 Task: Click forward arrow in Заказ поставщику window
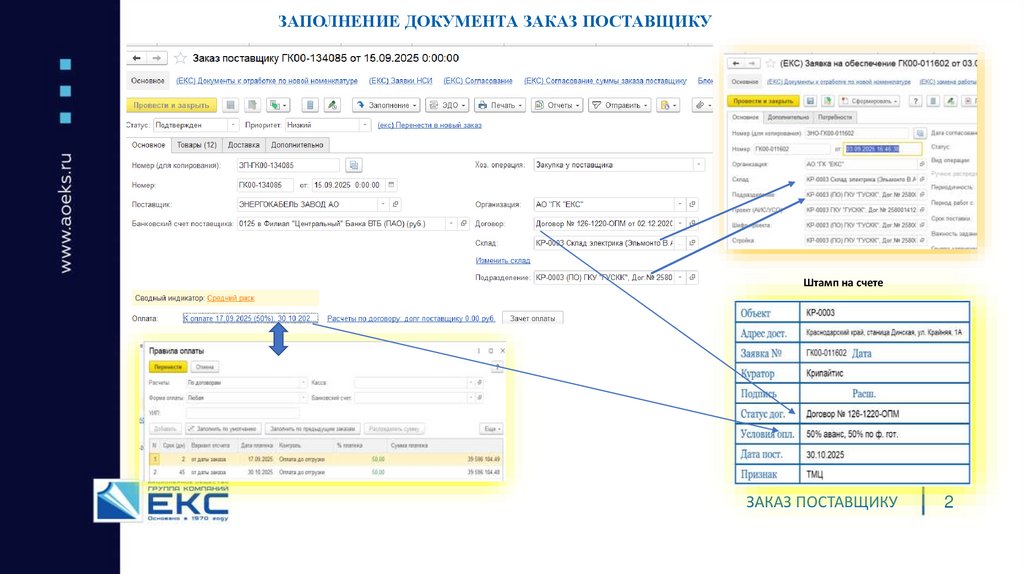coord(157,58)
